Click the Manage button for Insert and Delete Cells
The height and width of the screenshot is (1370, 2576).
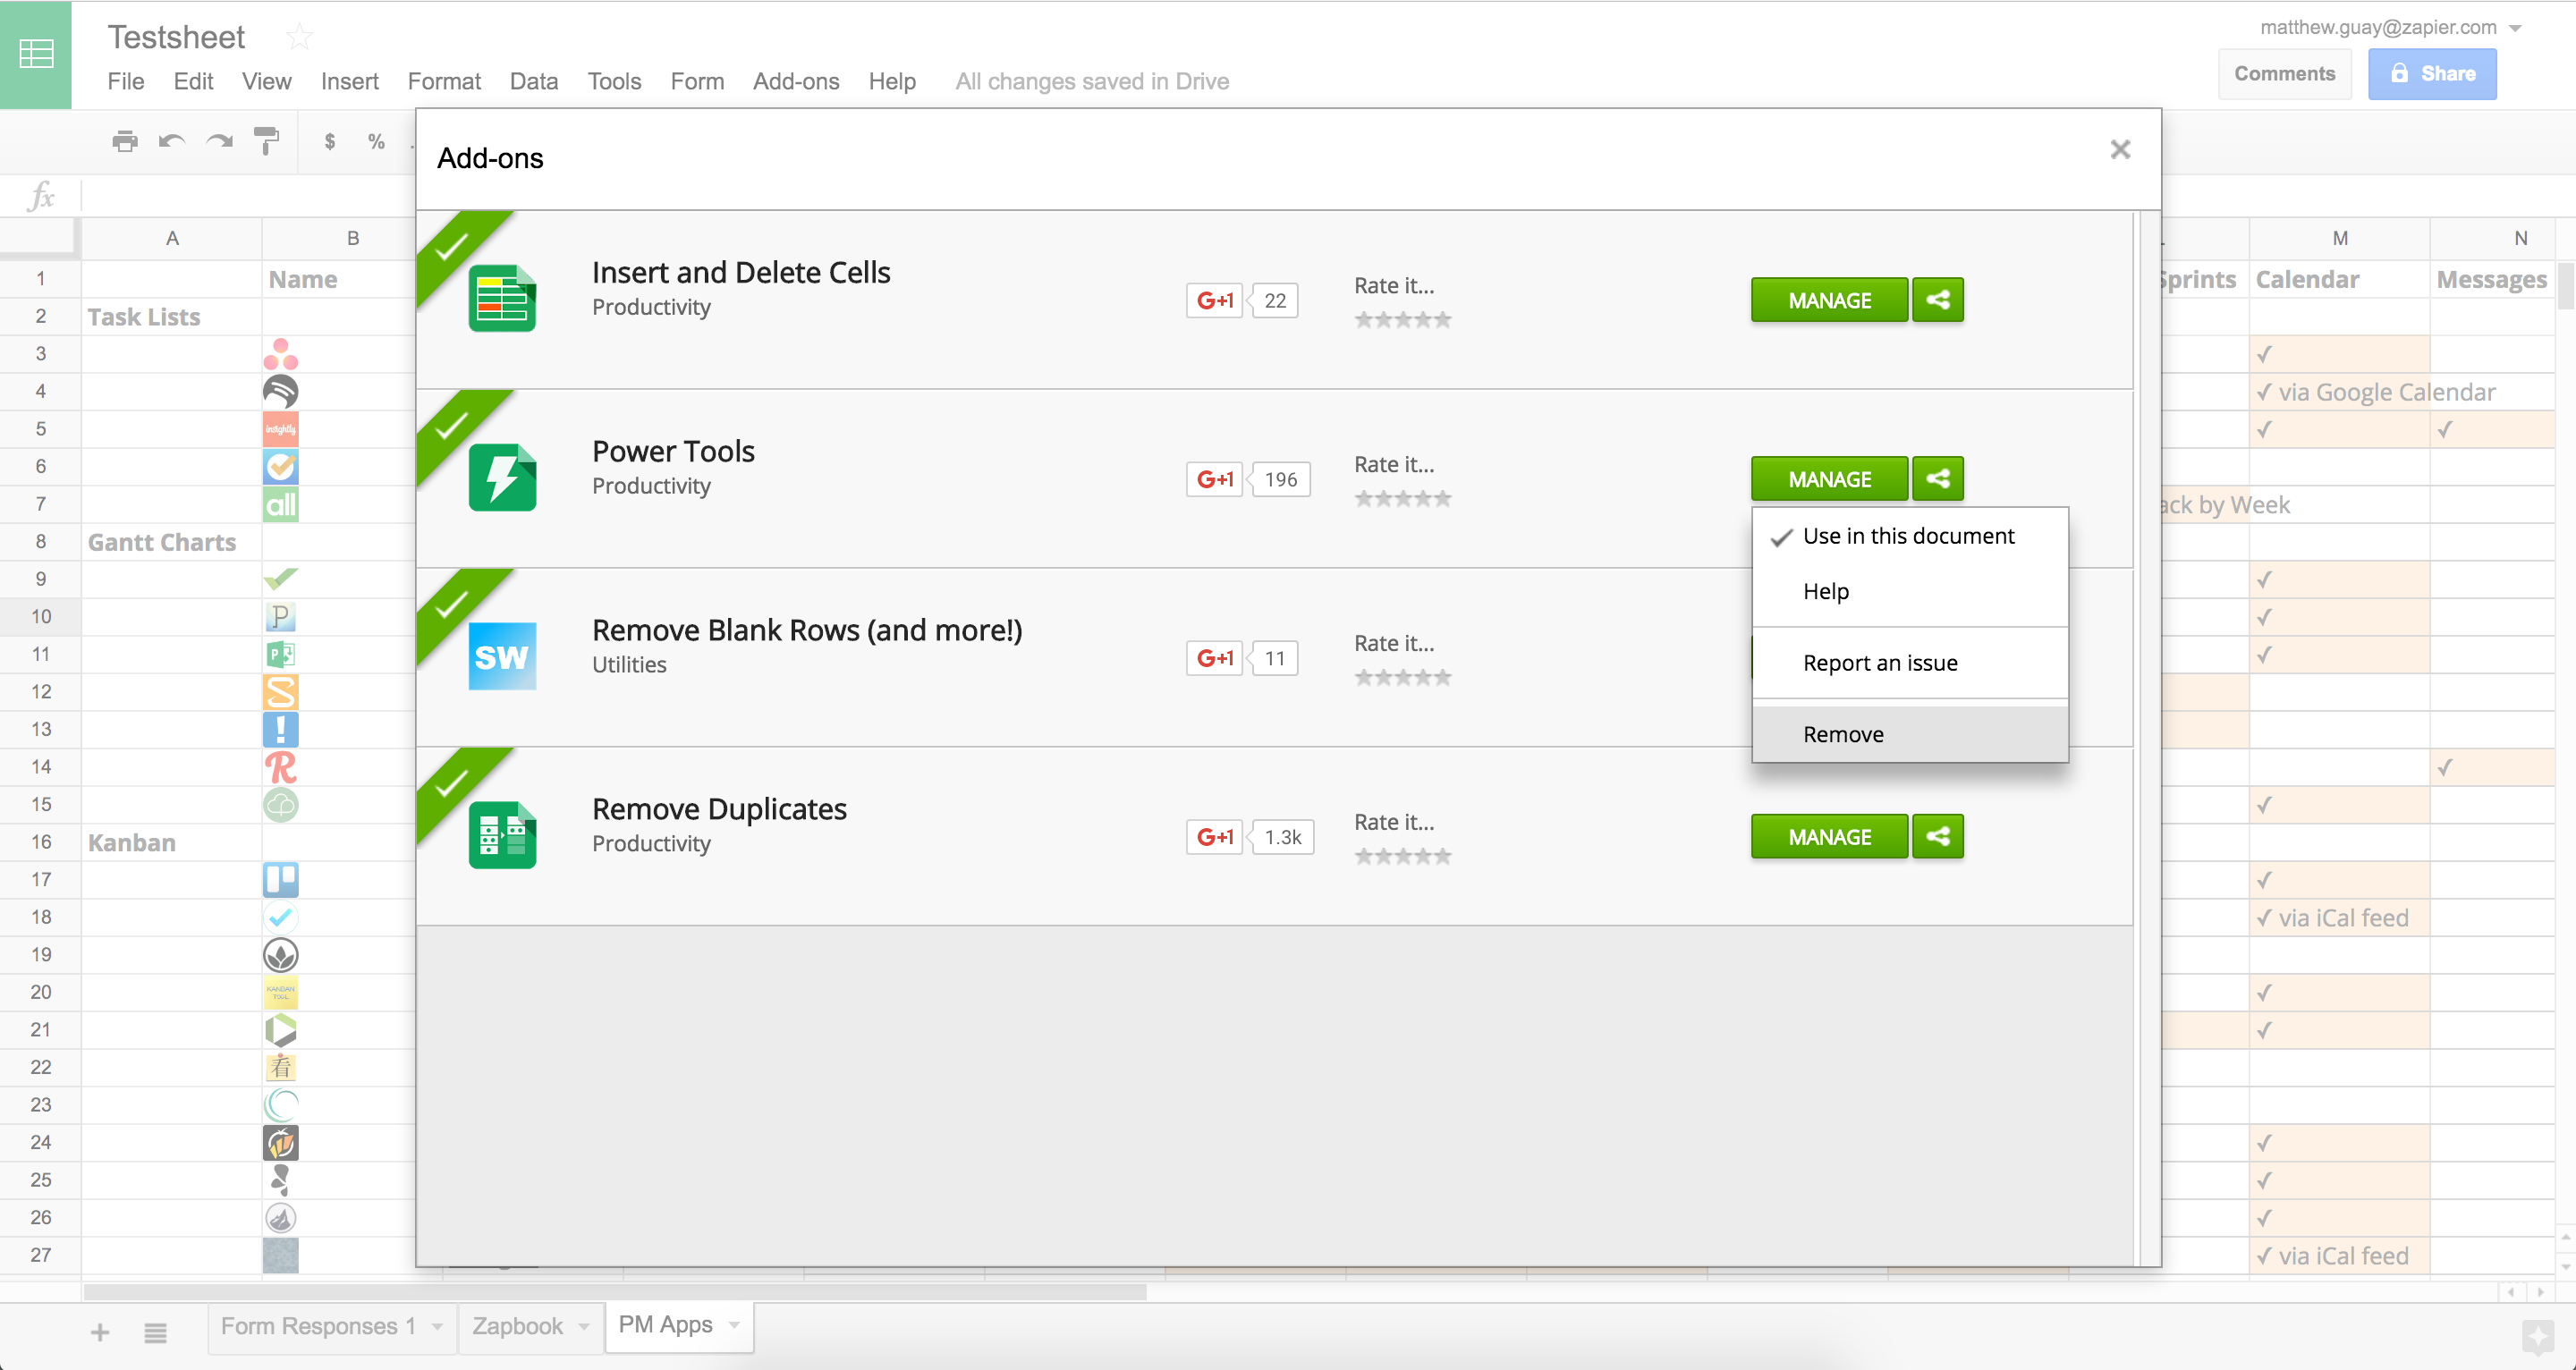tap(1828, 298)
